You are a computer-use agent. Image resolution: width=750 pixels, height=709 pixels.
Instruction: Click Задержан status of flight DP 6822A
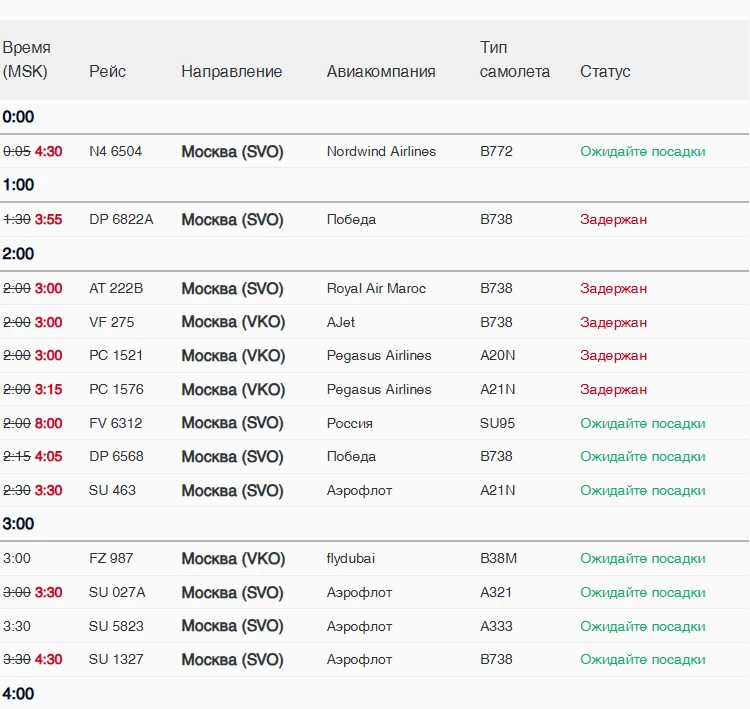613,220
